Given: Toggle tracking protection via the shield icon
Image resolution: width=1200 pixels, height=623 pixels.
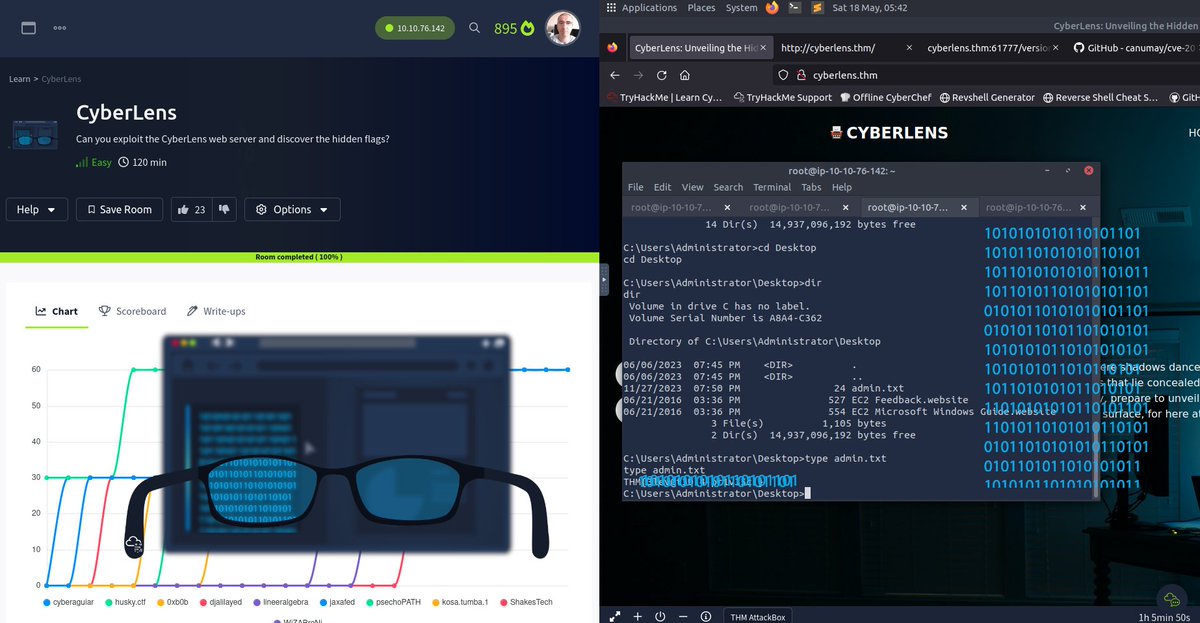Looking at the screenshot, I should [783, 74].
